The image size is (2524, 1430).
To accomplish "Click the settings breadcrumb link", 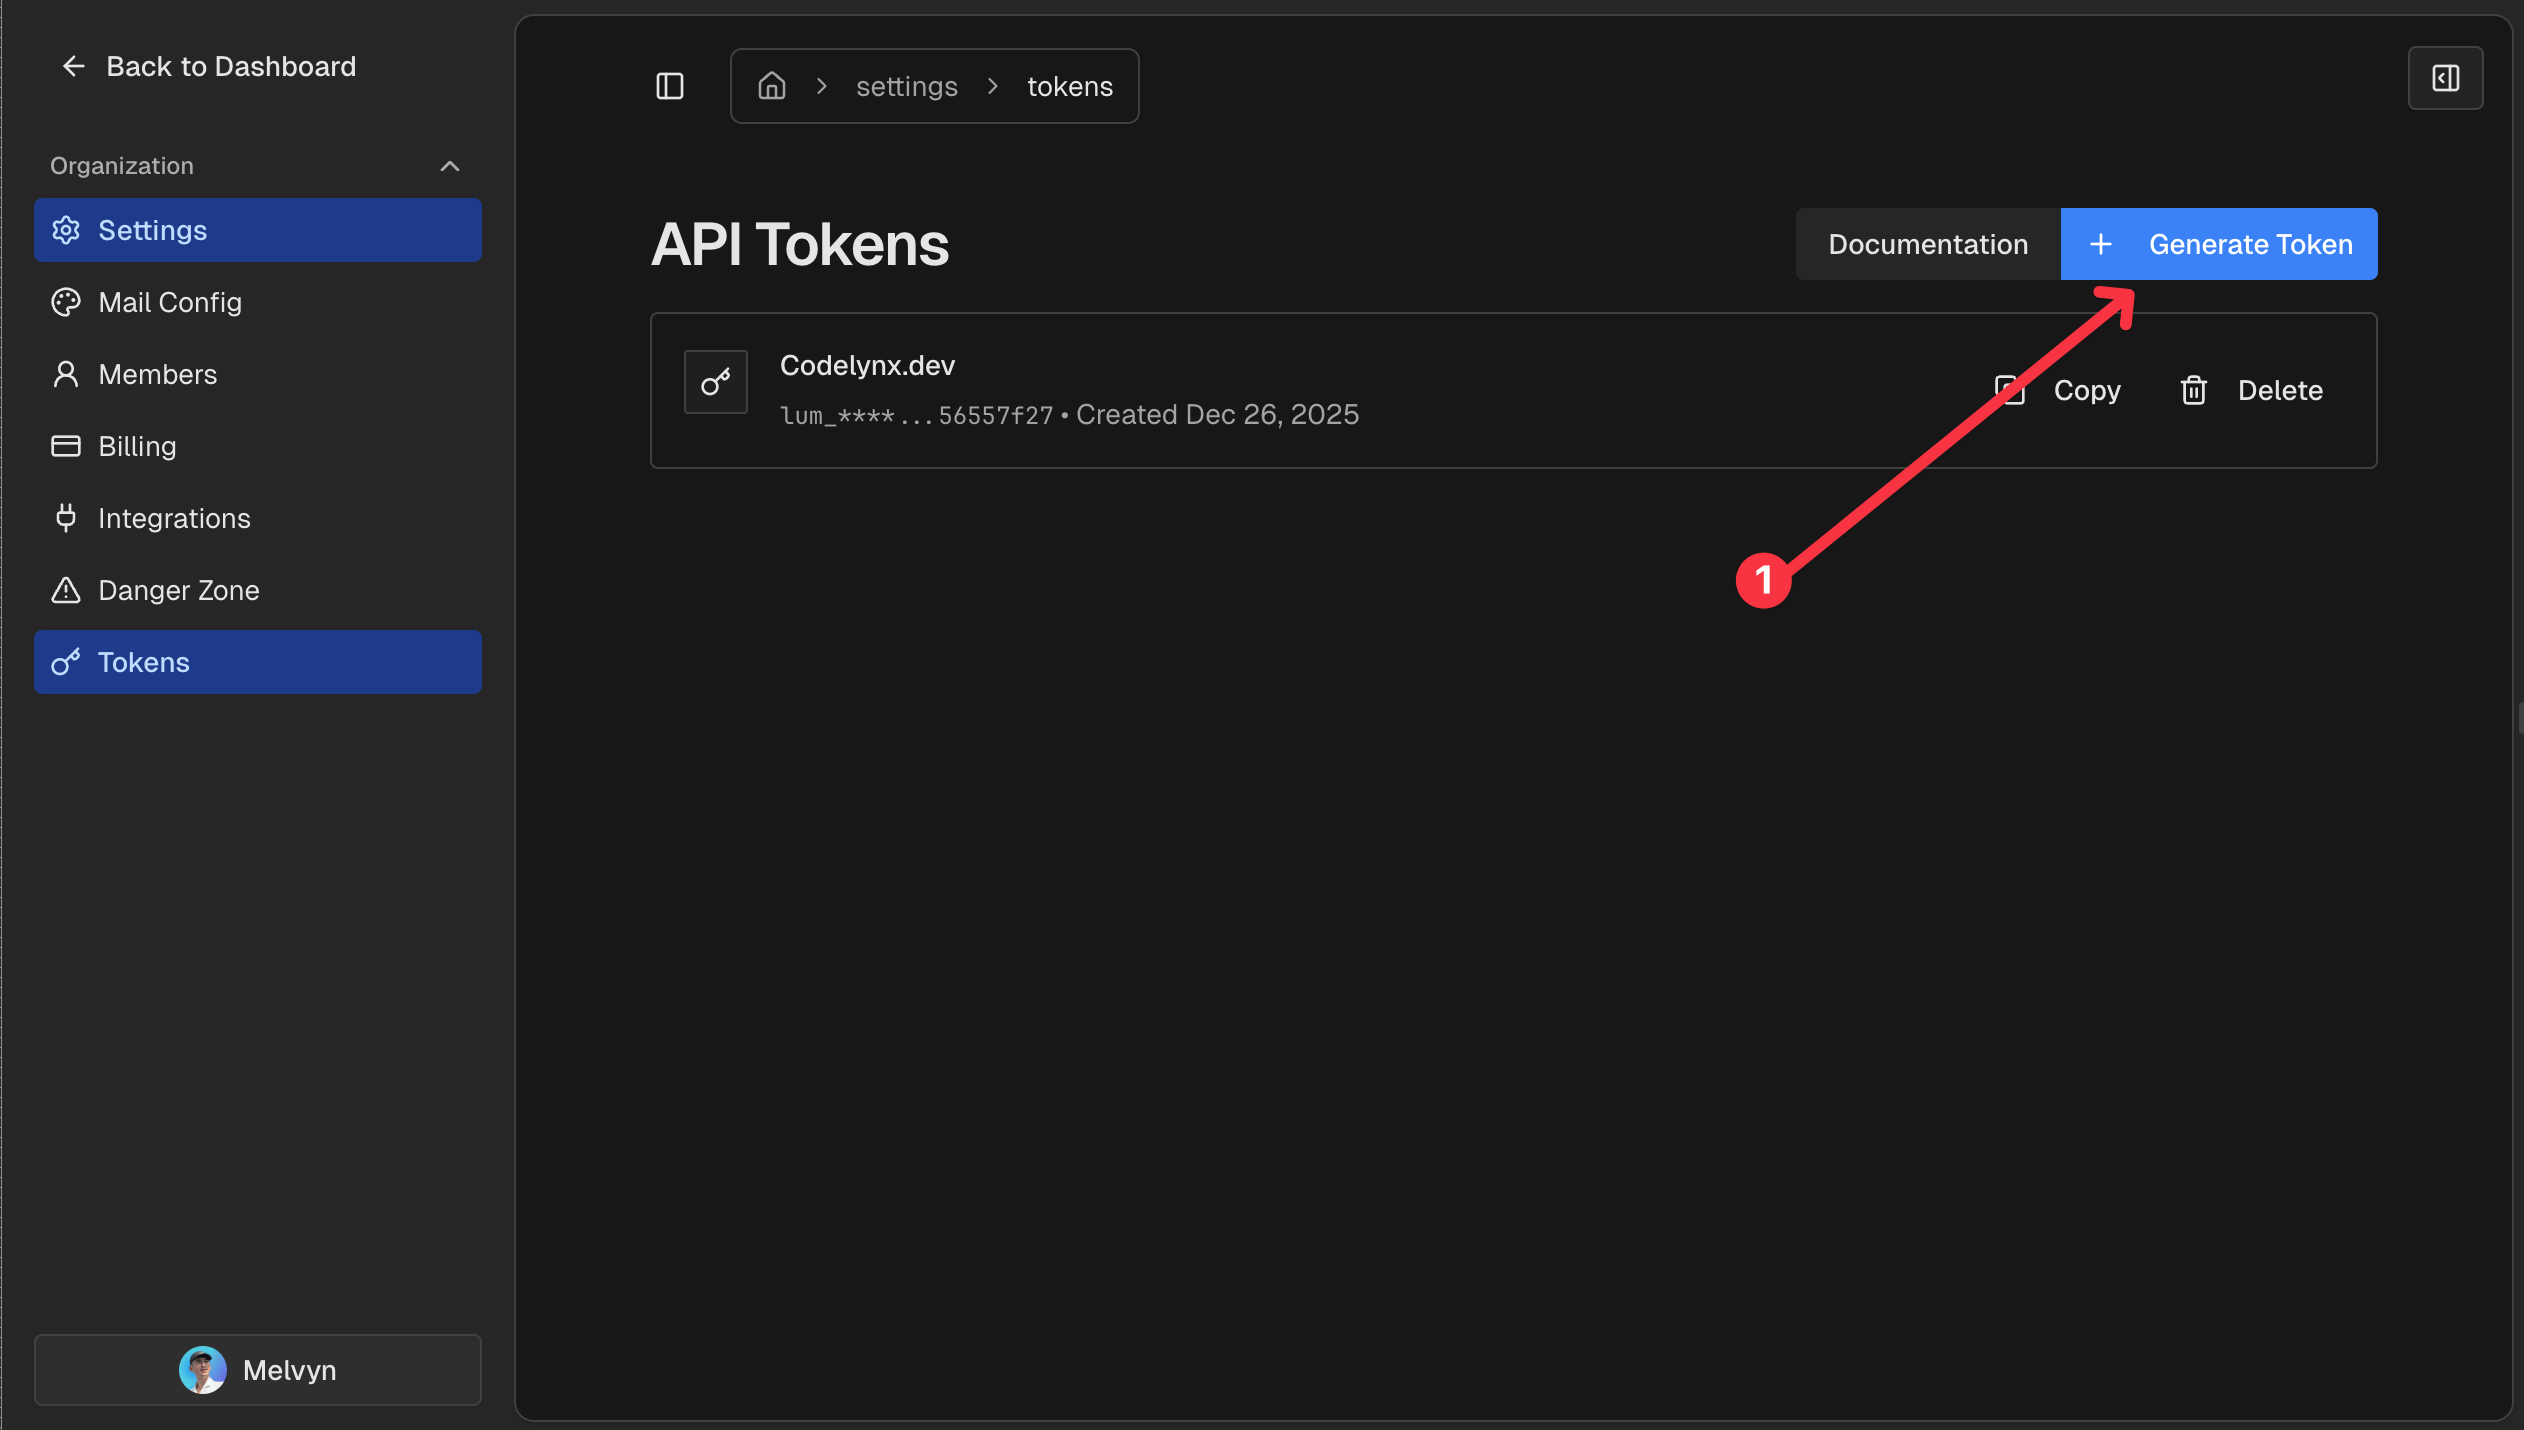I will [x=906, y=87].
